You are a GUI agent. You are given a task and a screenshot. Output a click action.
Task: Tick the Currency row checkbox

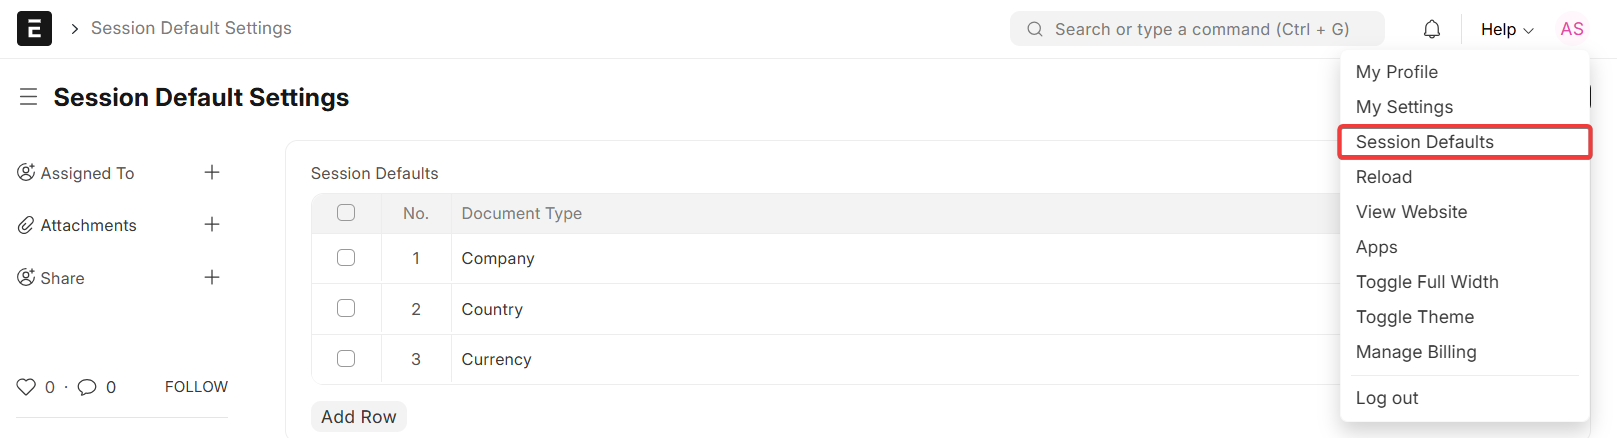pos(346,358)
